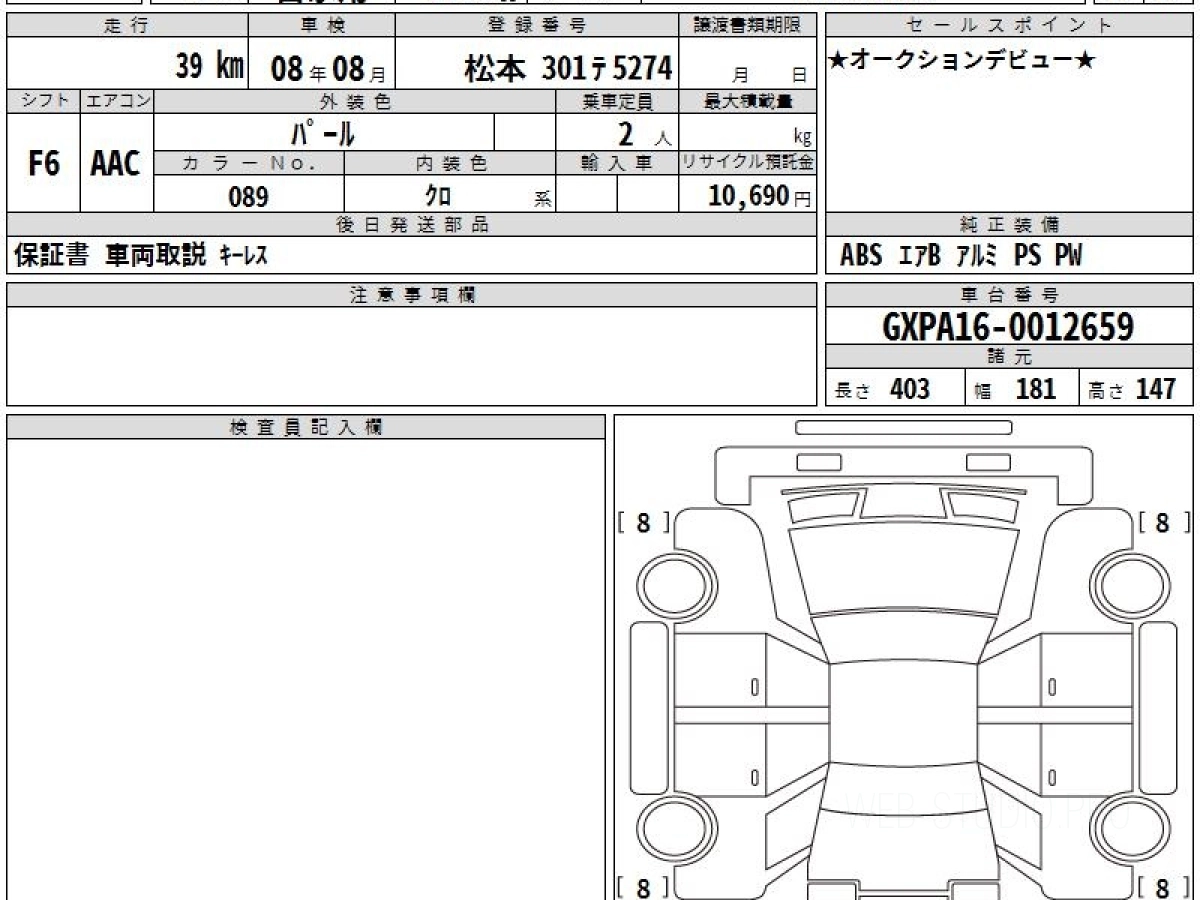
Task: Click the 後日発送部品 header
Action: coord(411,225)
